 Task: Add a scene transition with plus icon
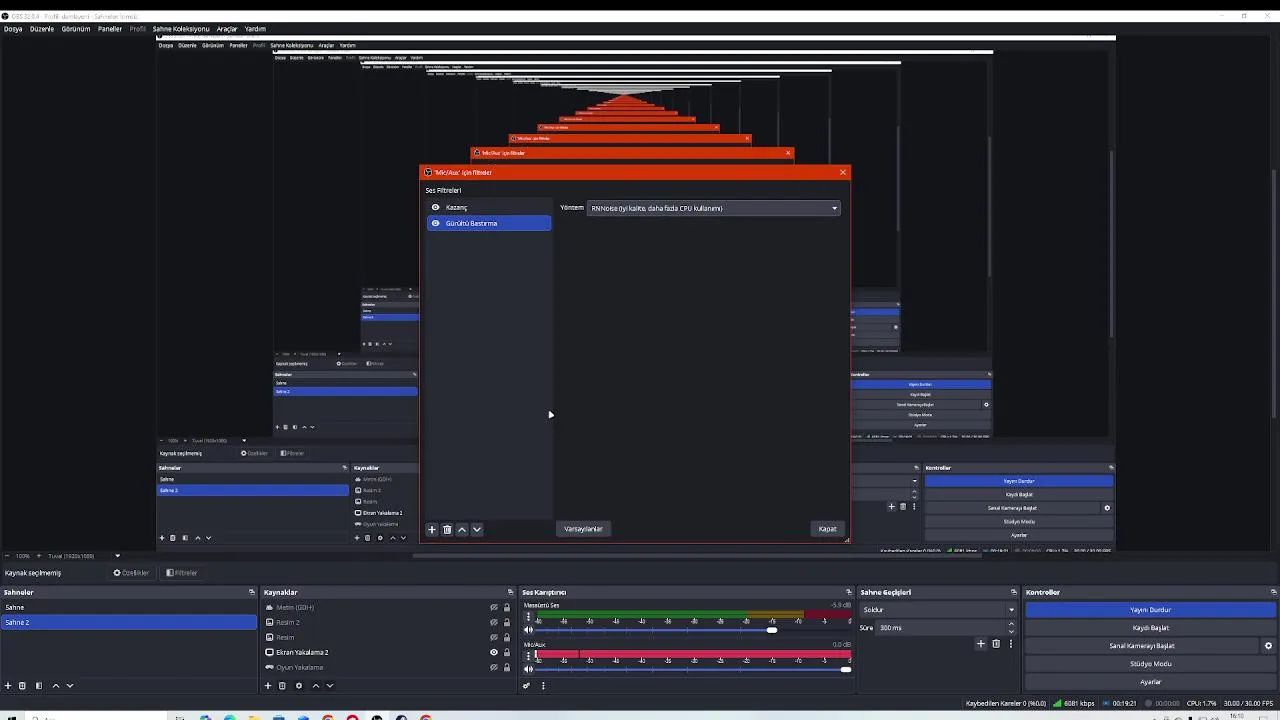click(981, 644)
